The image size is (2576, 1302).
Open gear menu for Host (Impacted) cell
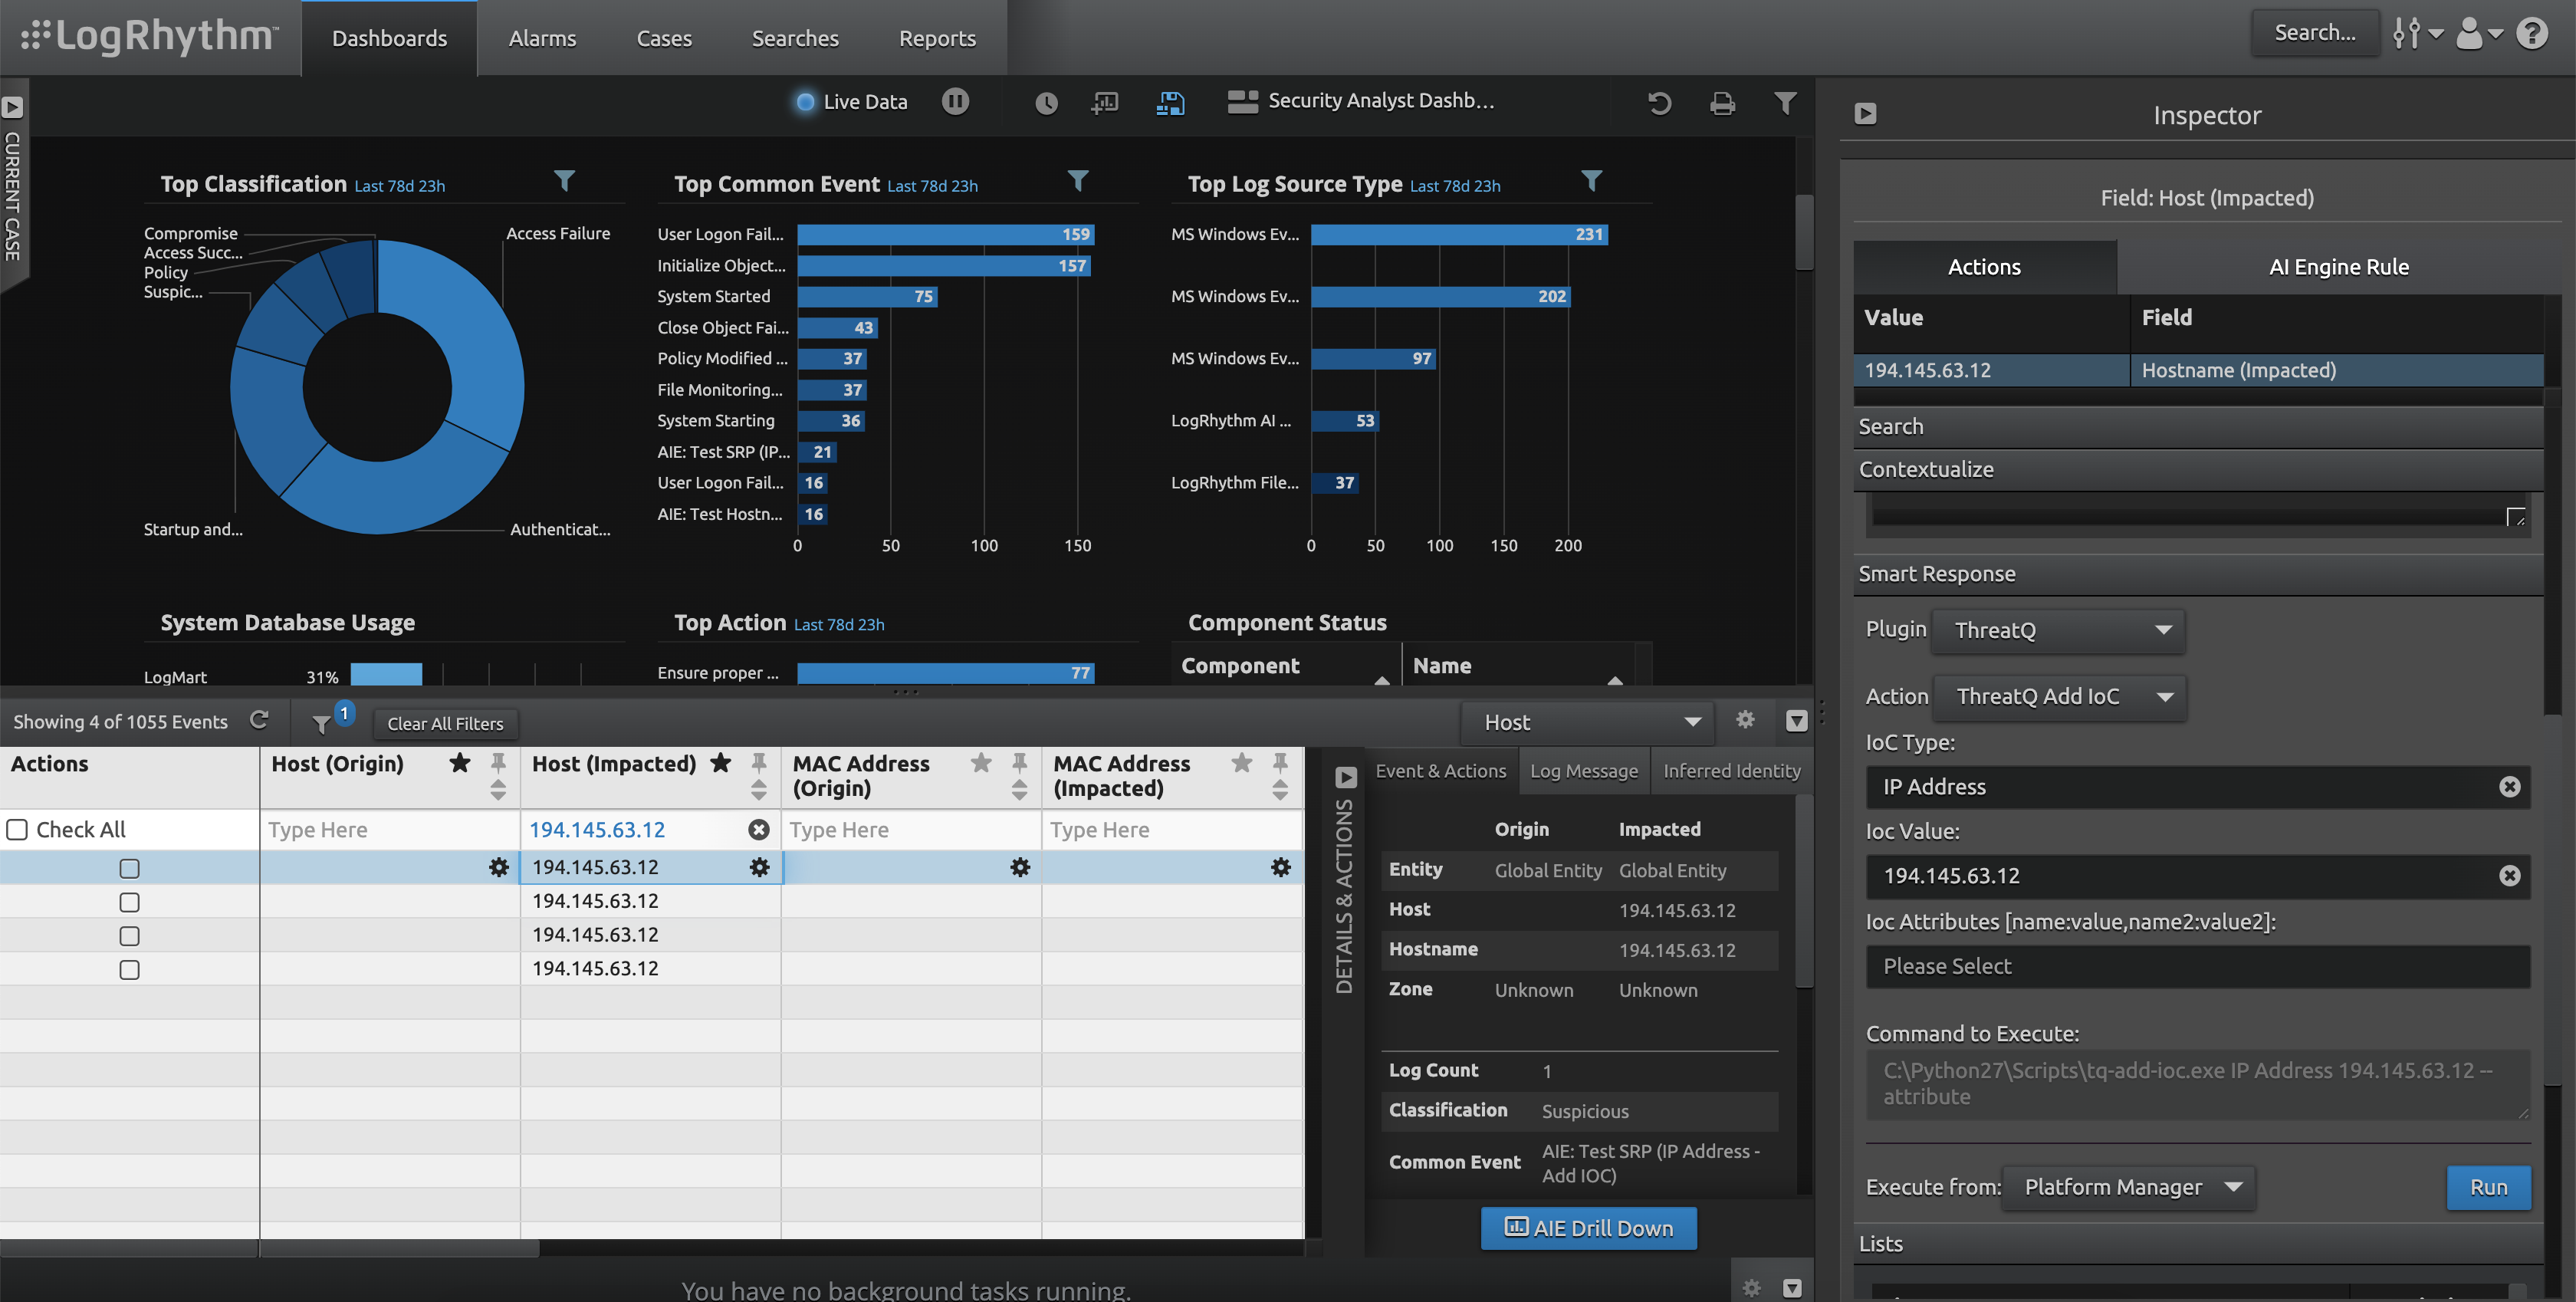(x=760, y=867)
